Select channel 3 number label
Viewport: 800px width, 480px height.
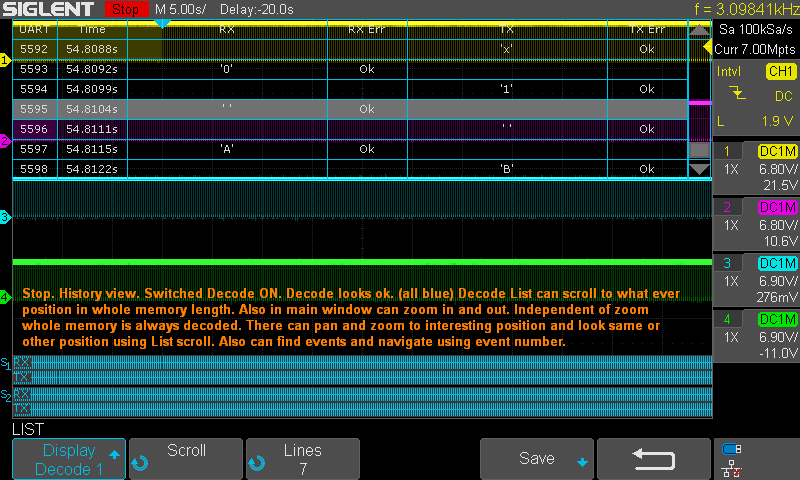(727, 263)
